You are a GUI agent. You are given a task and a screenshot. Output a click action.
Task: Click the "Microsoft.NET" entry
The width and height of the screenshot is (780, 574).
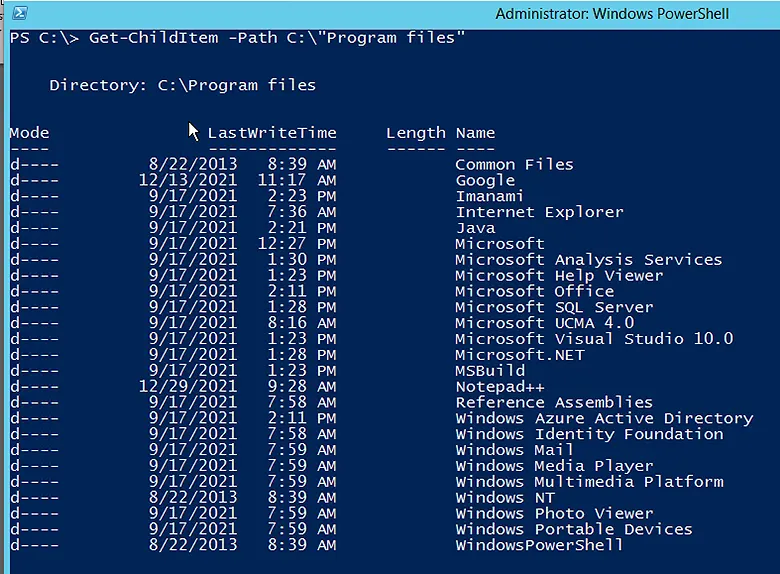tap(520, 355)
